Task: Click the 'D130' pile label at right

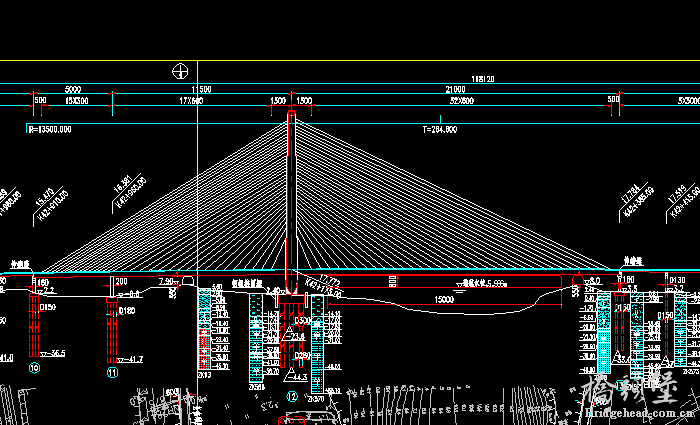Action: [x=677, y=280]
